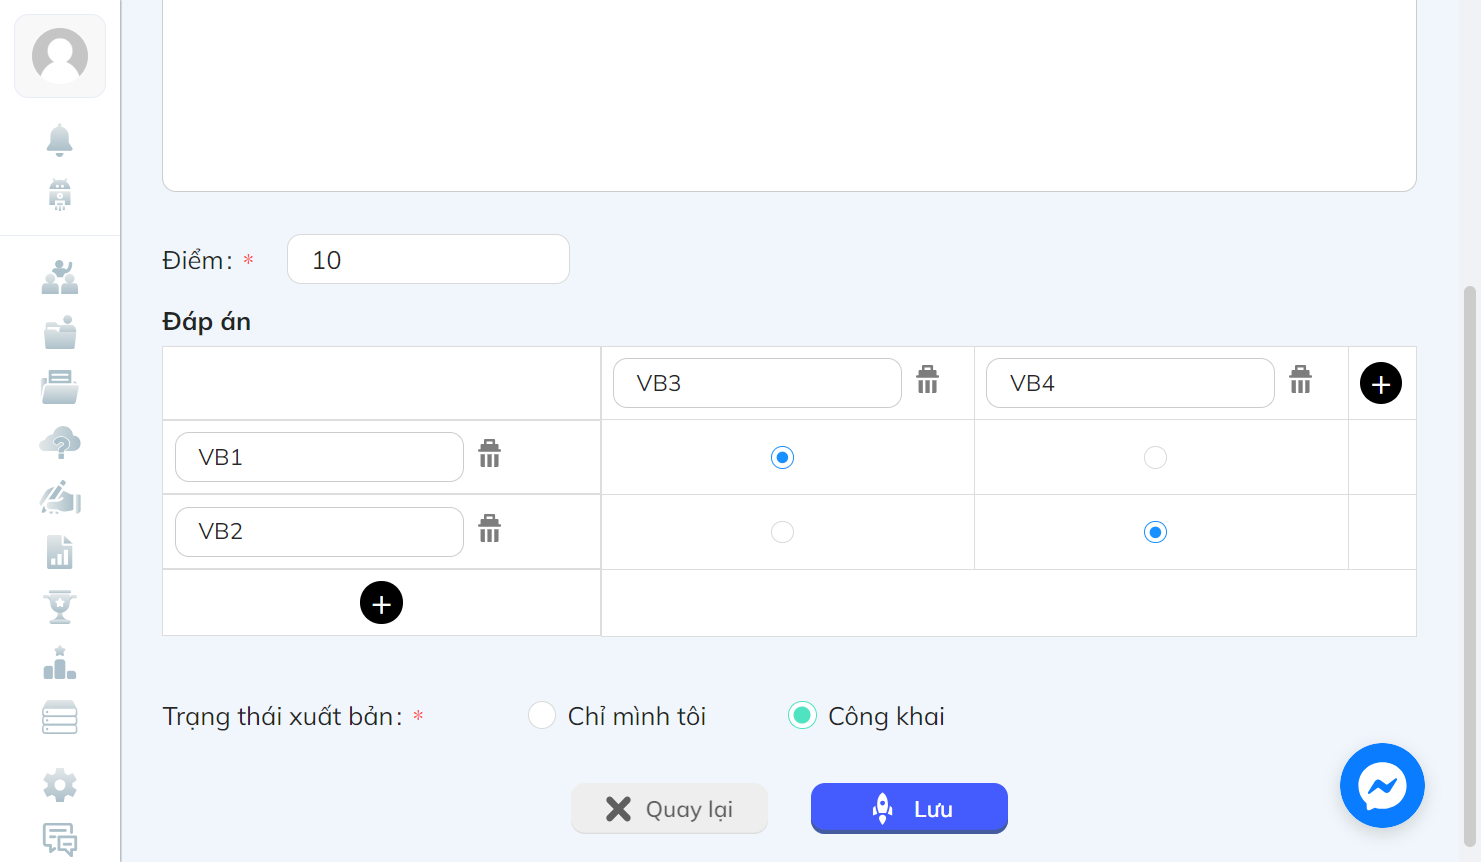Open the trophy icon in sidebar

60,607
